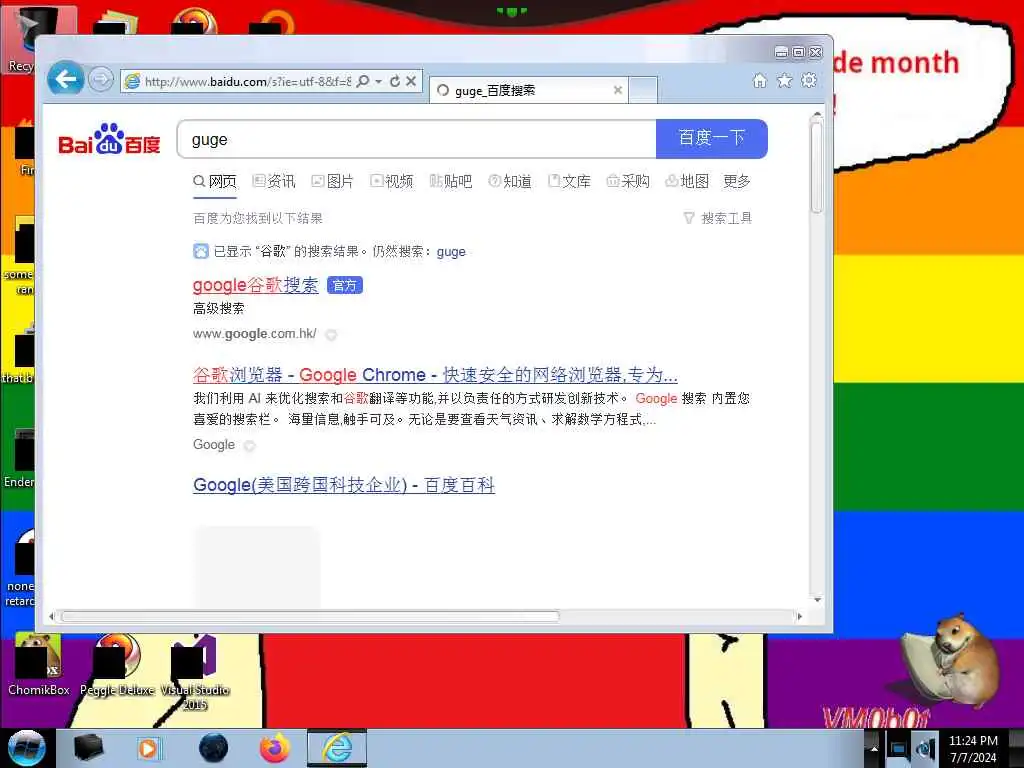Click the search magnifier in address bar
The height and width of the screenshot is (768, 1024).
pos(363,81)
